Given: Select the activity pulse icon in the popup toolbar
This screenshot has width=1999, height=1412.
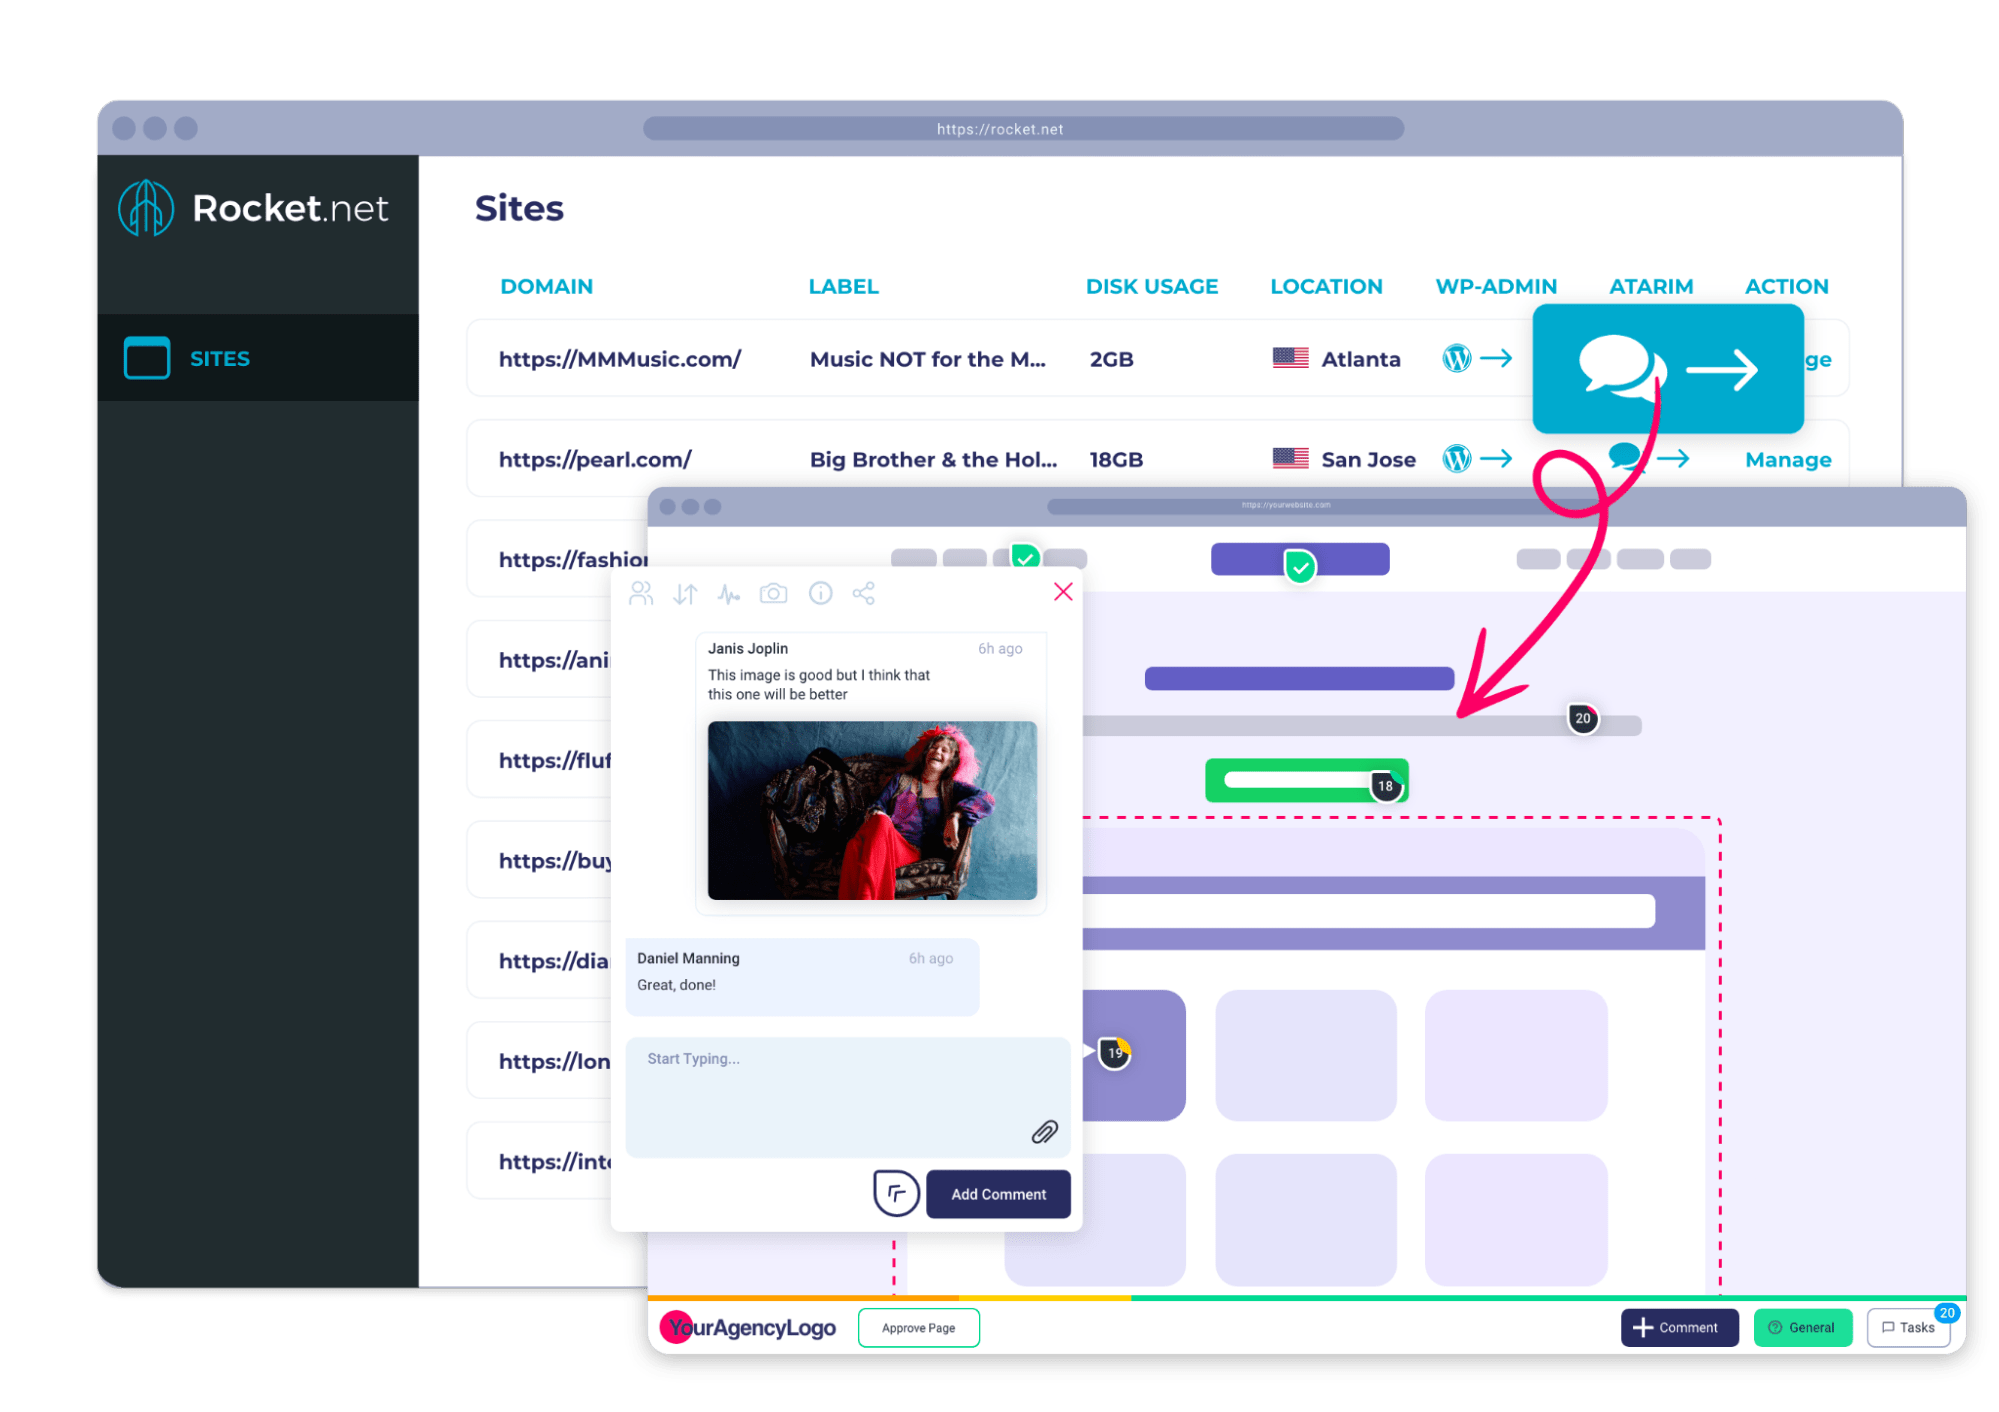Looking at the screenshot, I should [x=729, y=593].
